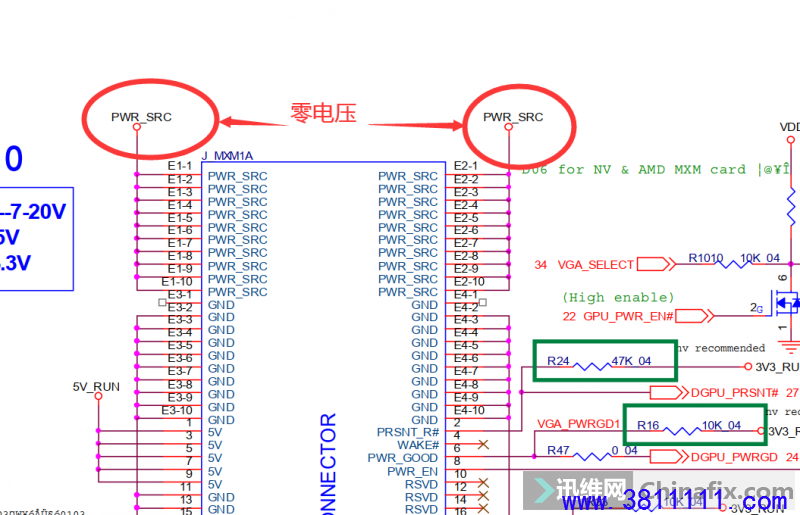Click the no-connect X on RSVD pin 14

tap(483, 496)
